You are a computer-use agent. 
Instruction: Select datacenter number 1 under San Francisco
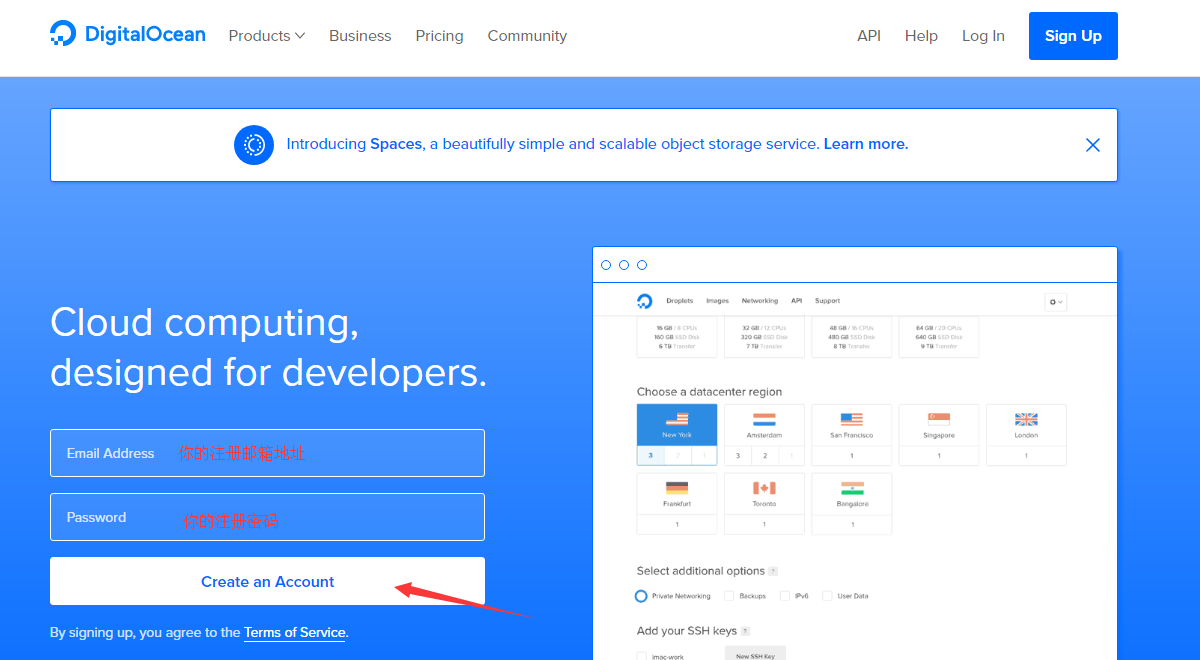pos(851,456)
